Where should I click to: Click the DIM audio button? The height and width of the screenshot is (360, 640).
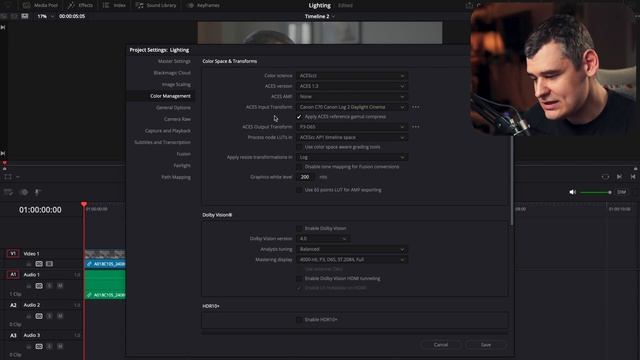621,192
